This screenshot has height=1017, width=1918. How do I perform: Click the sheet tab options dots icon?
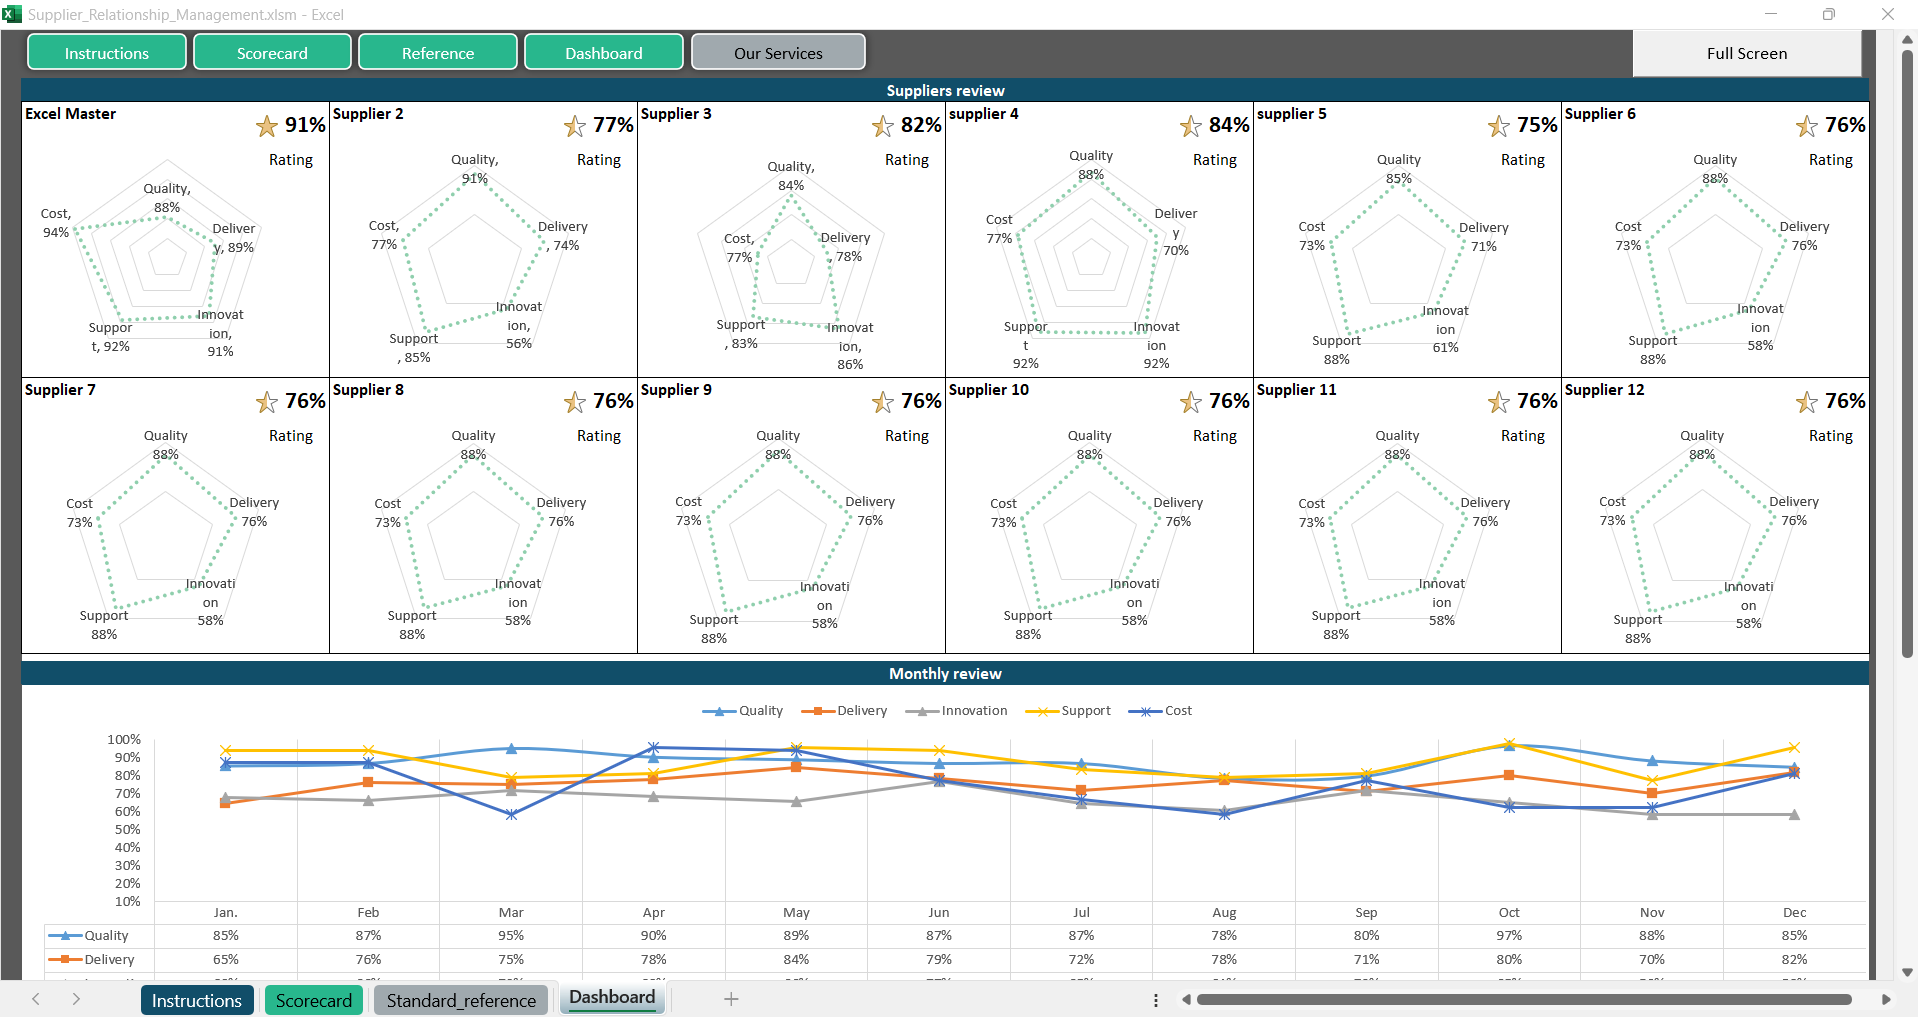click(1156, 1000)
